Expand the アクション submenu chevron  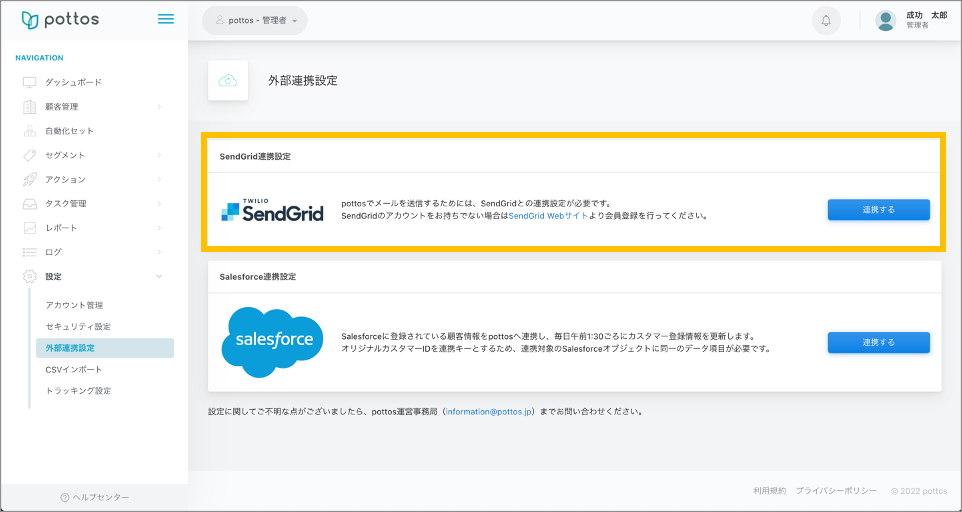[x=160, y=179]
